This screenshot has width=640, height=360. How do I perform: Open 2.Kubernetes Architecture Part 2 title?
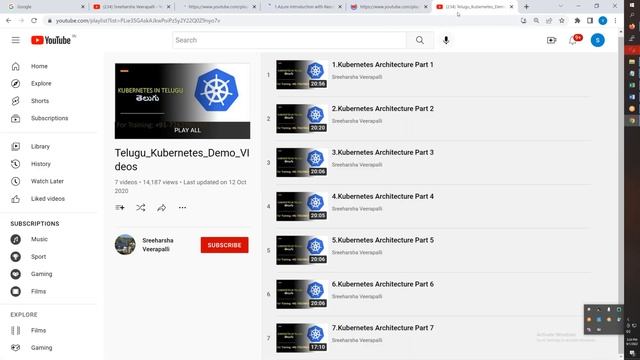click(x=382, y=109)
